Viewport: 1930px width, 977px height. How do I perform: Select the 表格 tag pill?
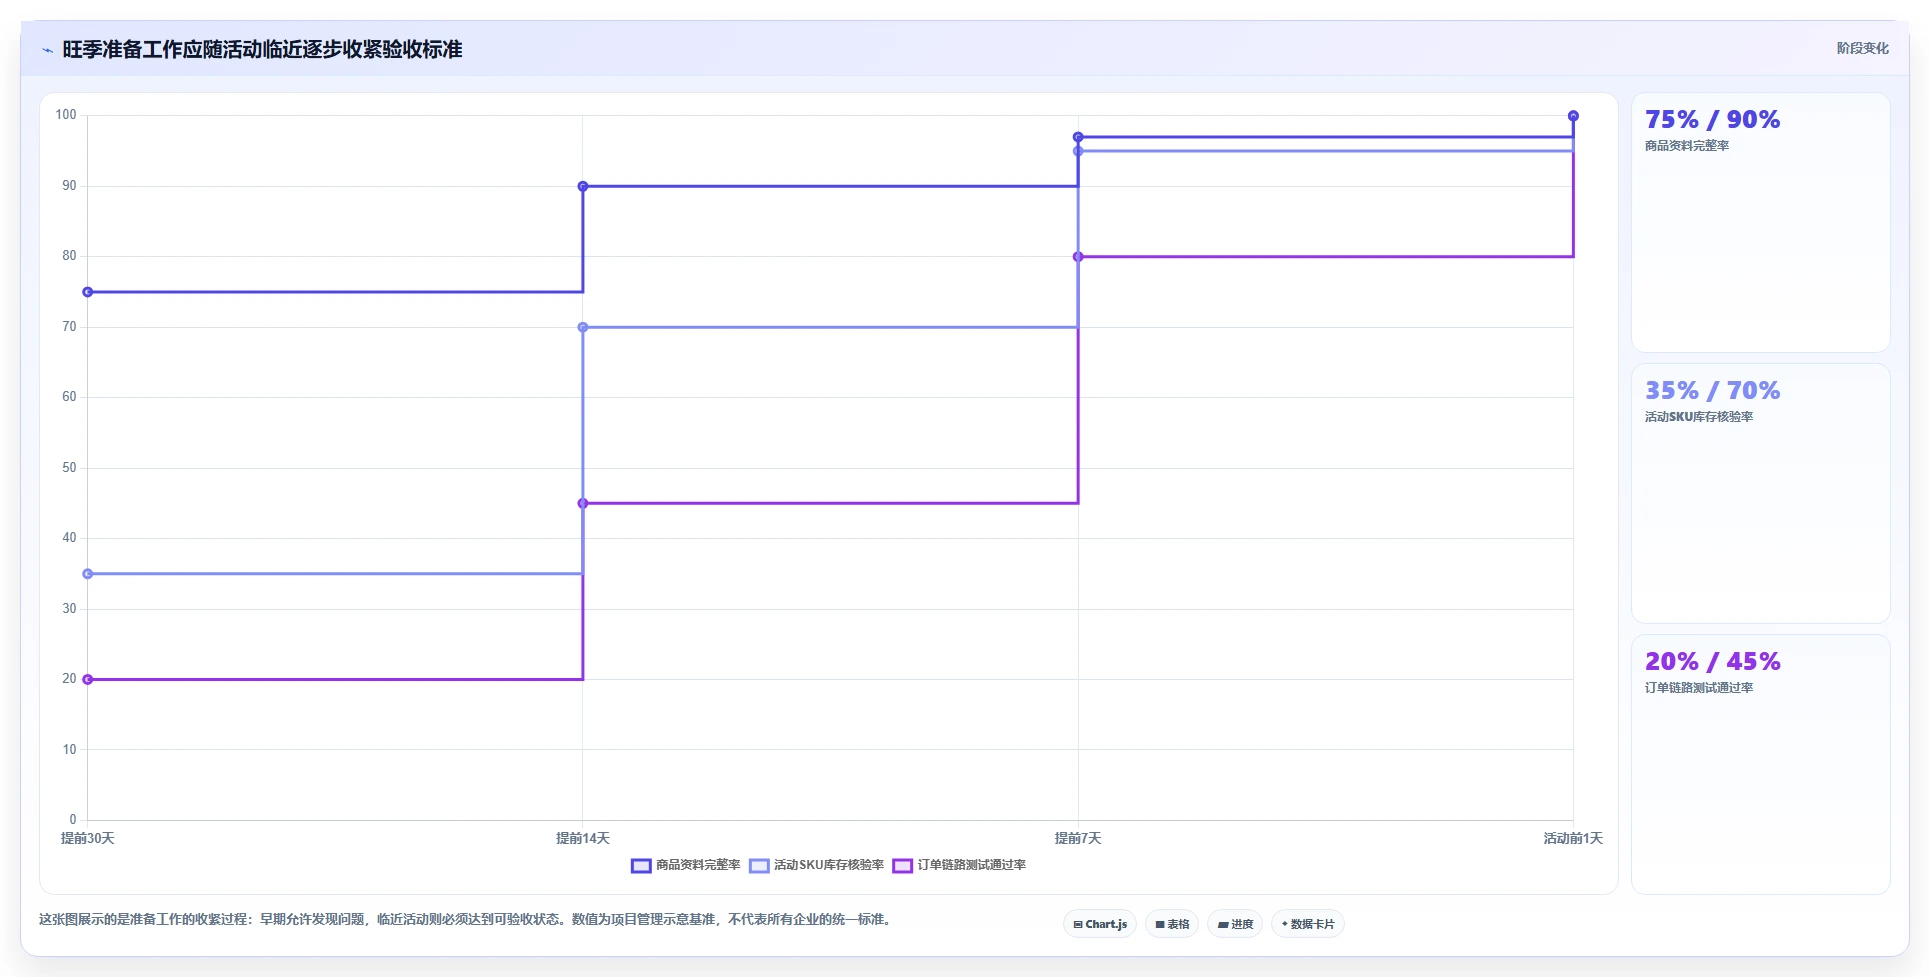click(1172, 924)
